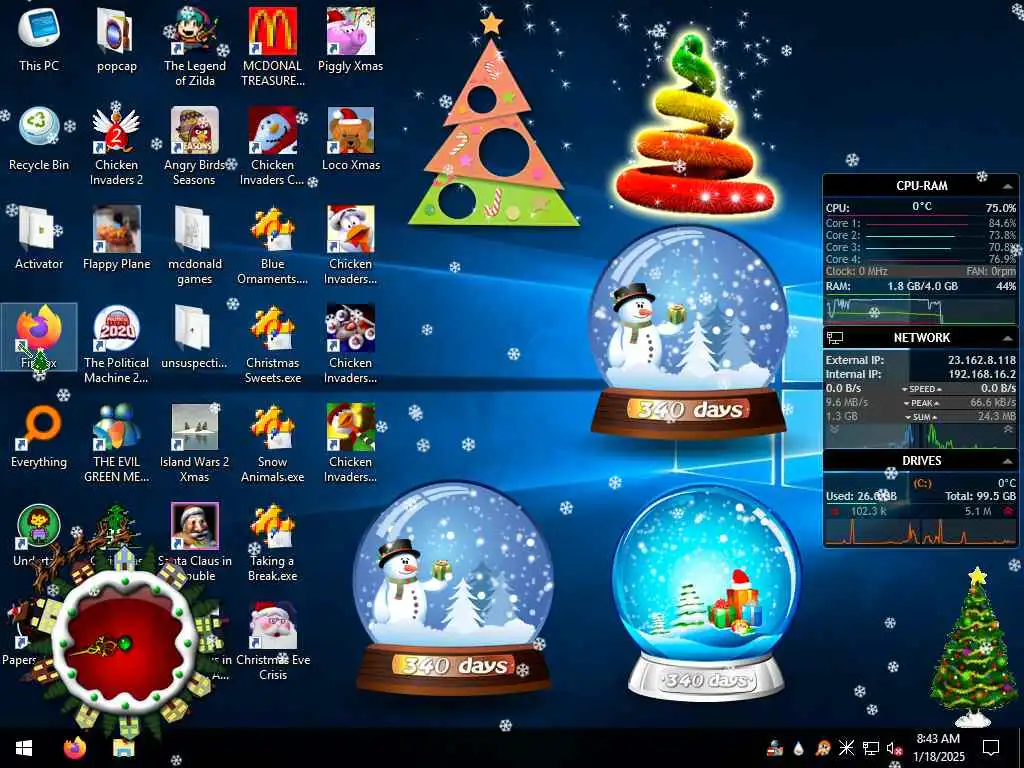Open the network status tray icon
1024x768 pixels.
click(x=870, y=748)
